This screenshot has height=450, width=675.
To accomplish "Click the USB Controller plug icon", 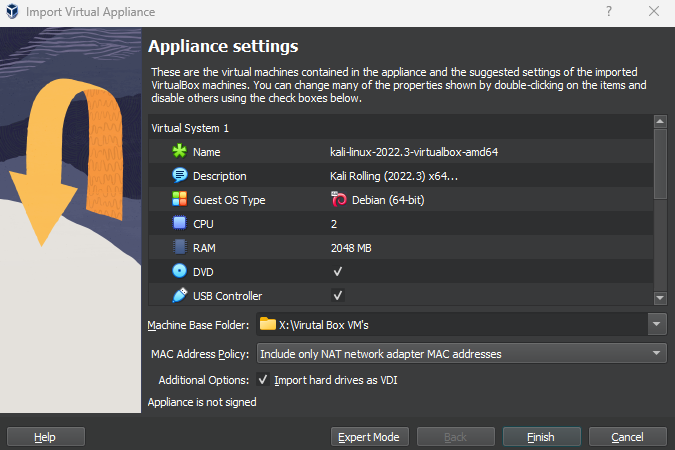I will tap(180, 295).
